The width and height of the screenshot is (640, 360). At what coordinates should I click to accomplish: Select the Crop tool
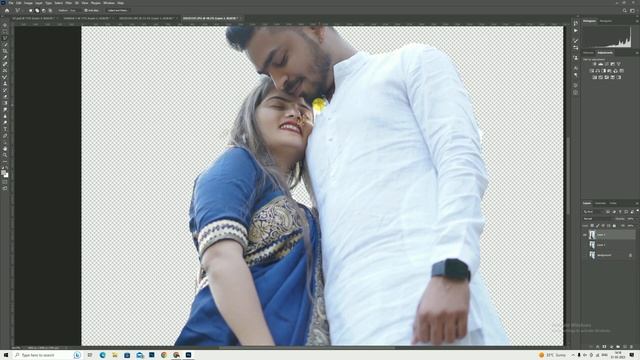pos(5,51)
